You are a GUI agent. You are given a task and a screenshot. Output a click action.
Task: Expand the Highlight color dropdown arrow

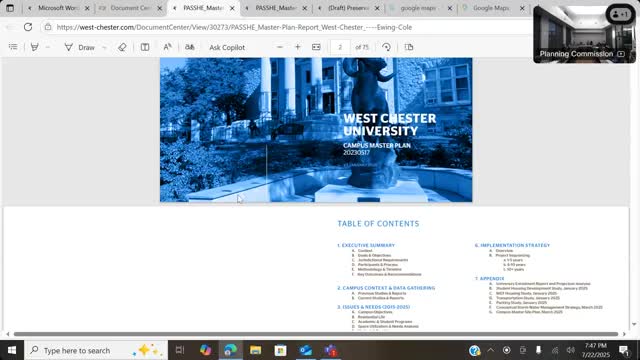coord(47,47)
